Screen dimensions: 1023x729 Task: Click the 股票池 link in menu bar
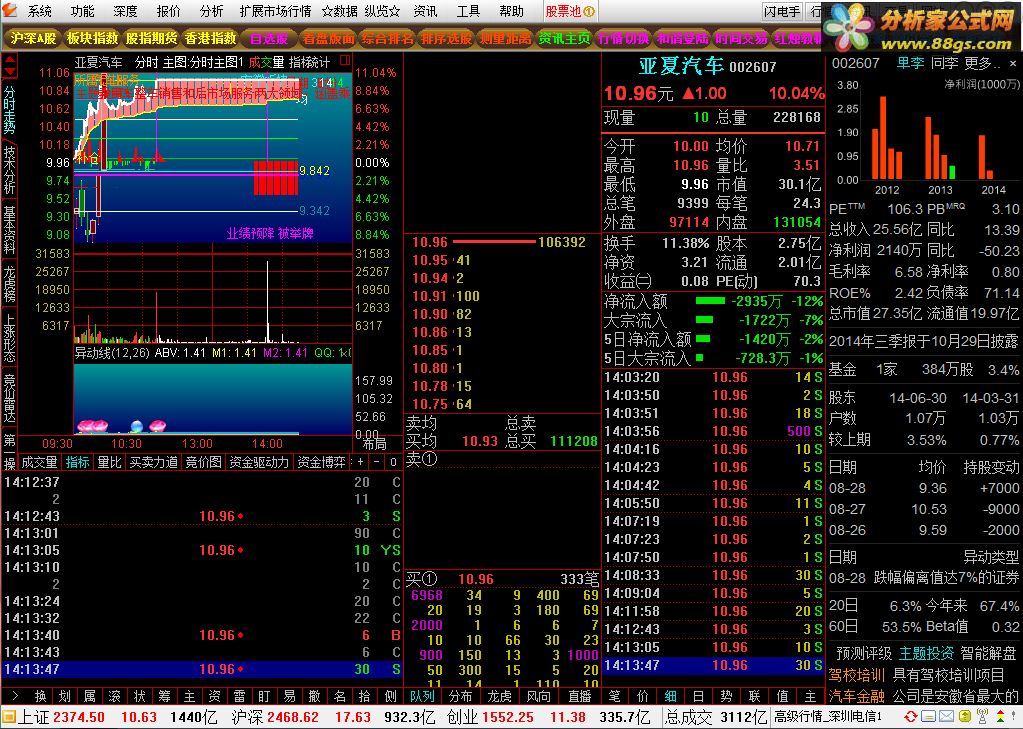(570, 11)
